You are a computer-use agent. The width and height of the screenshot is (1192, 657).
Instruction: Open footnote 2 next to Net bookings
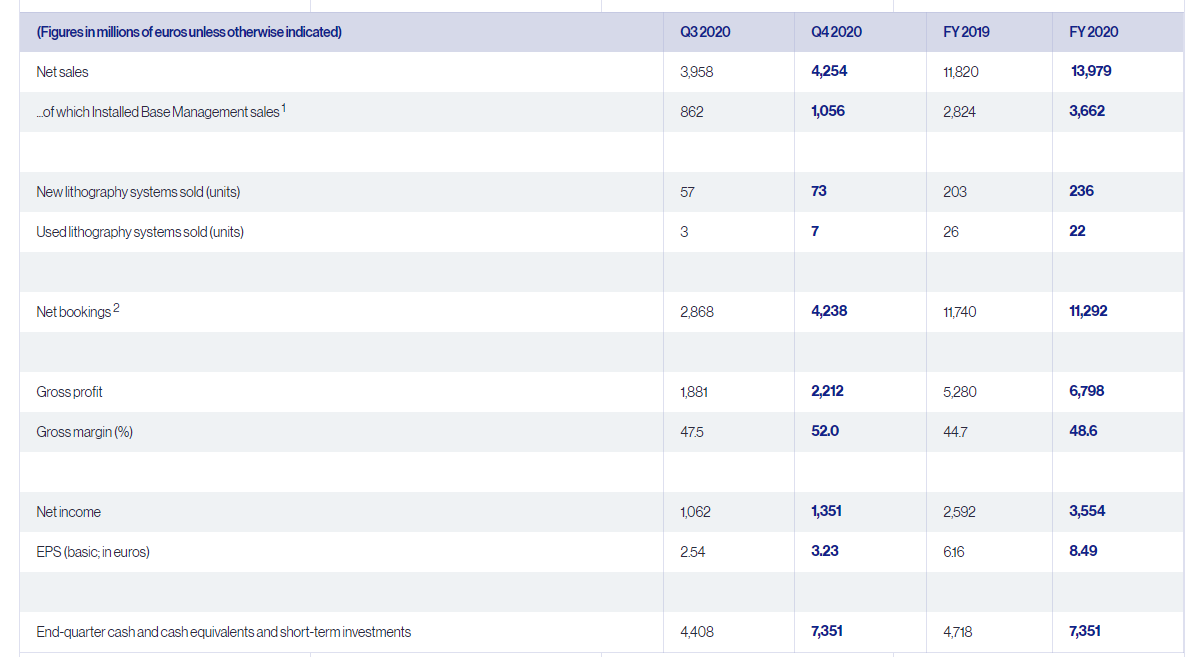pos(116,307)
